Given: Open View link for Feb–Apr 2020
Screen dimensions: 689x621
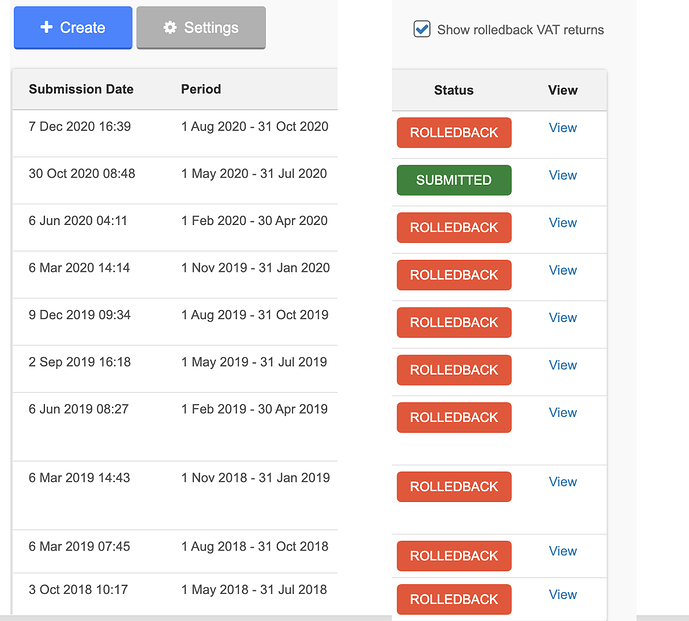Looking at the screenshot, I should click(x=562, y=223).
